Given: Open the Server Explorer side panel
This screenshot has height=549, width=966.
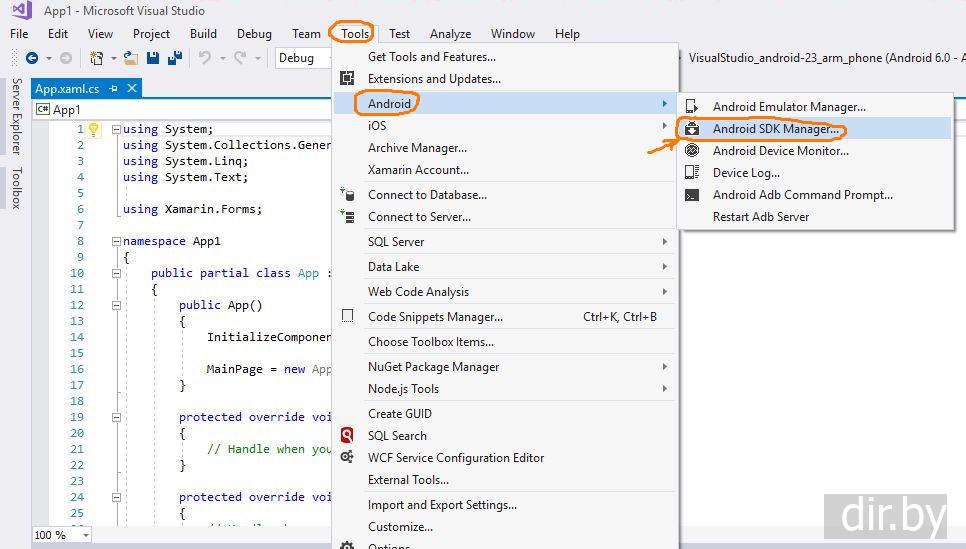Looking at the screenshot, I should 16,116.
